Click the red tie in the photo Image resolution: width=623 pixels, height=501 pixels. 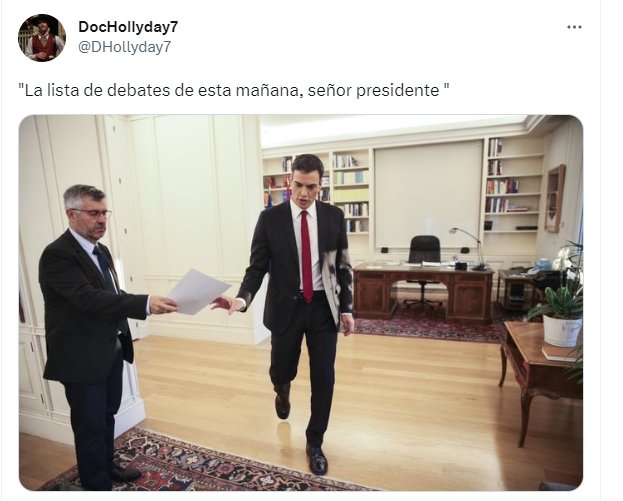[x=306, y=256]
